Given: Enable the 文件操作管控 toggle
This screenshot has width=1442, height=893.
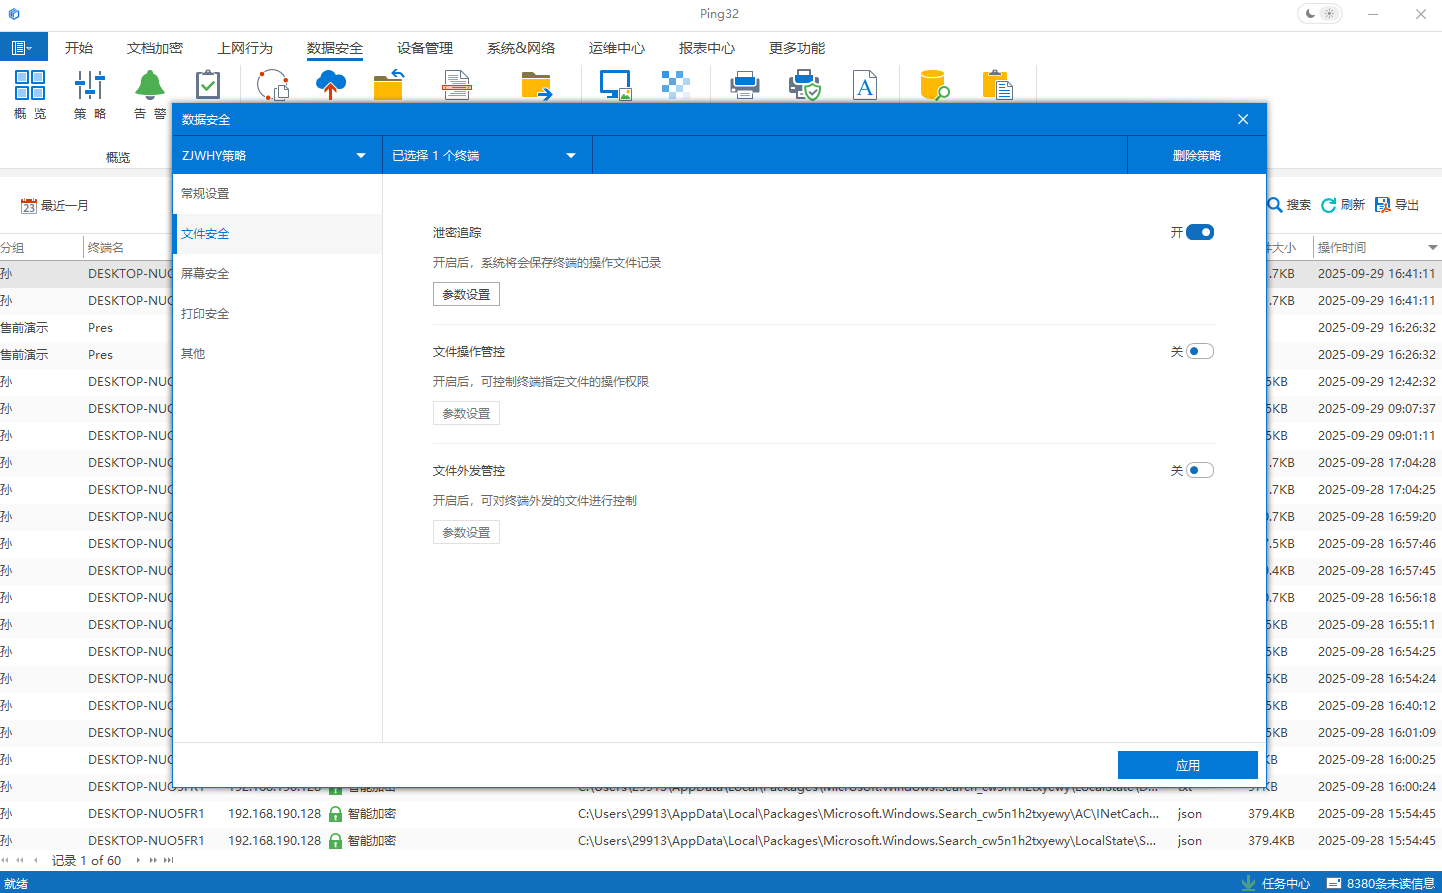Looking at the screenshot, I should [1200, 351].
